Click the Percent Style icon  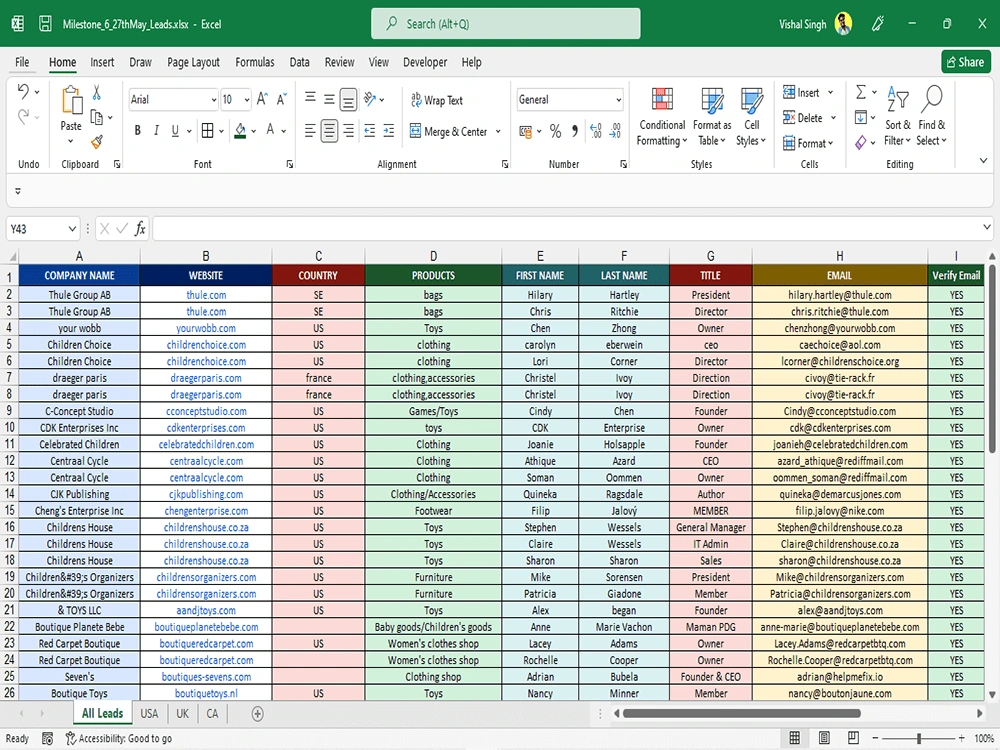pos(555,131)
